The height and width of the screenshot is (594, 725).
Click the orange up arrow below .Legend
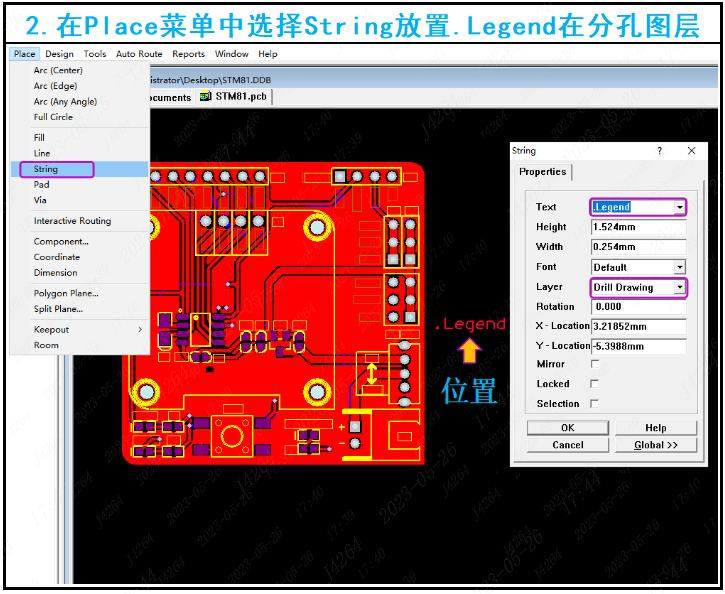point(470,349)
